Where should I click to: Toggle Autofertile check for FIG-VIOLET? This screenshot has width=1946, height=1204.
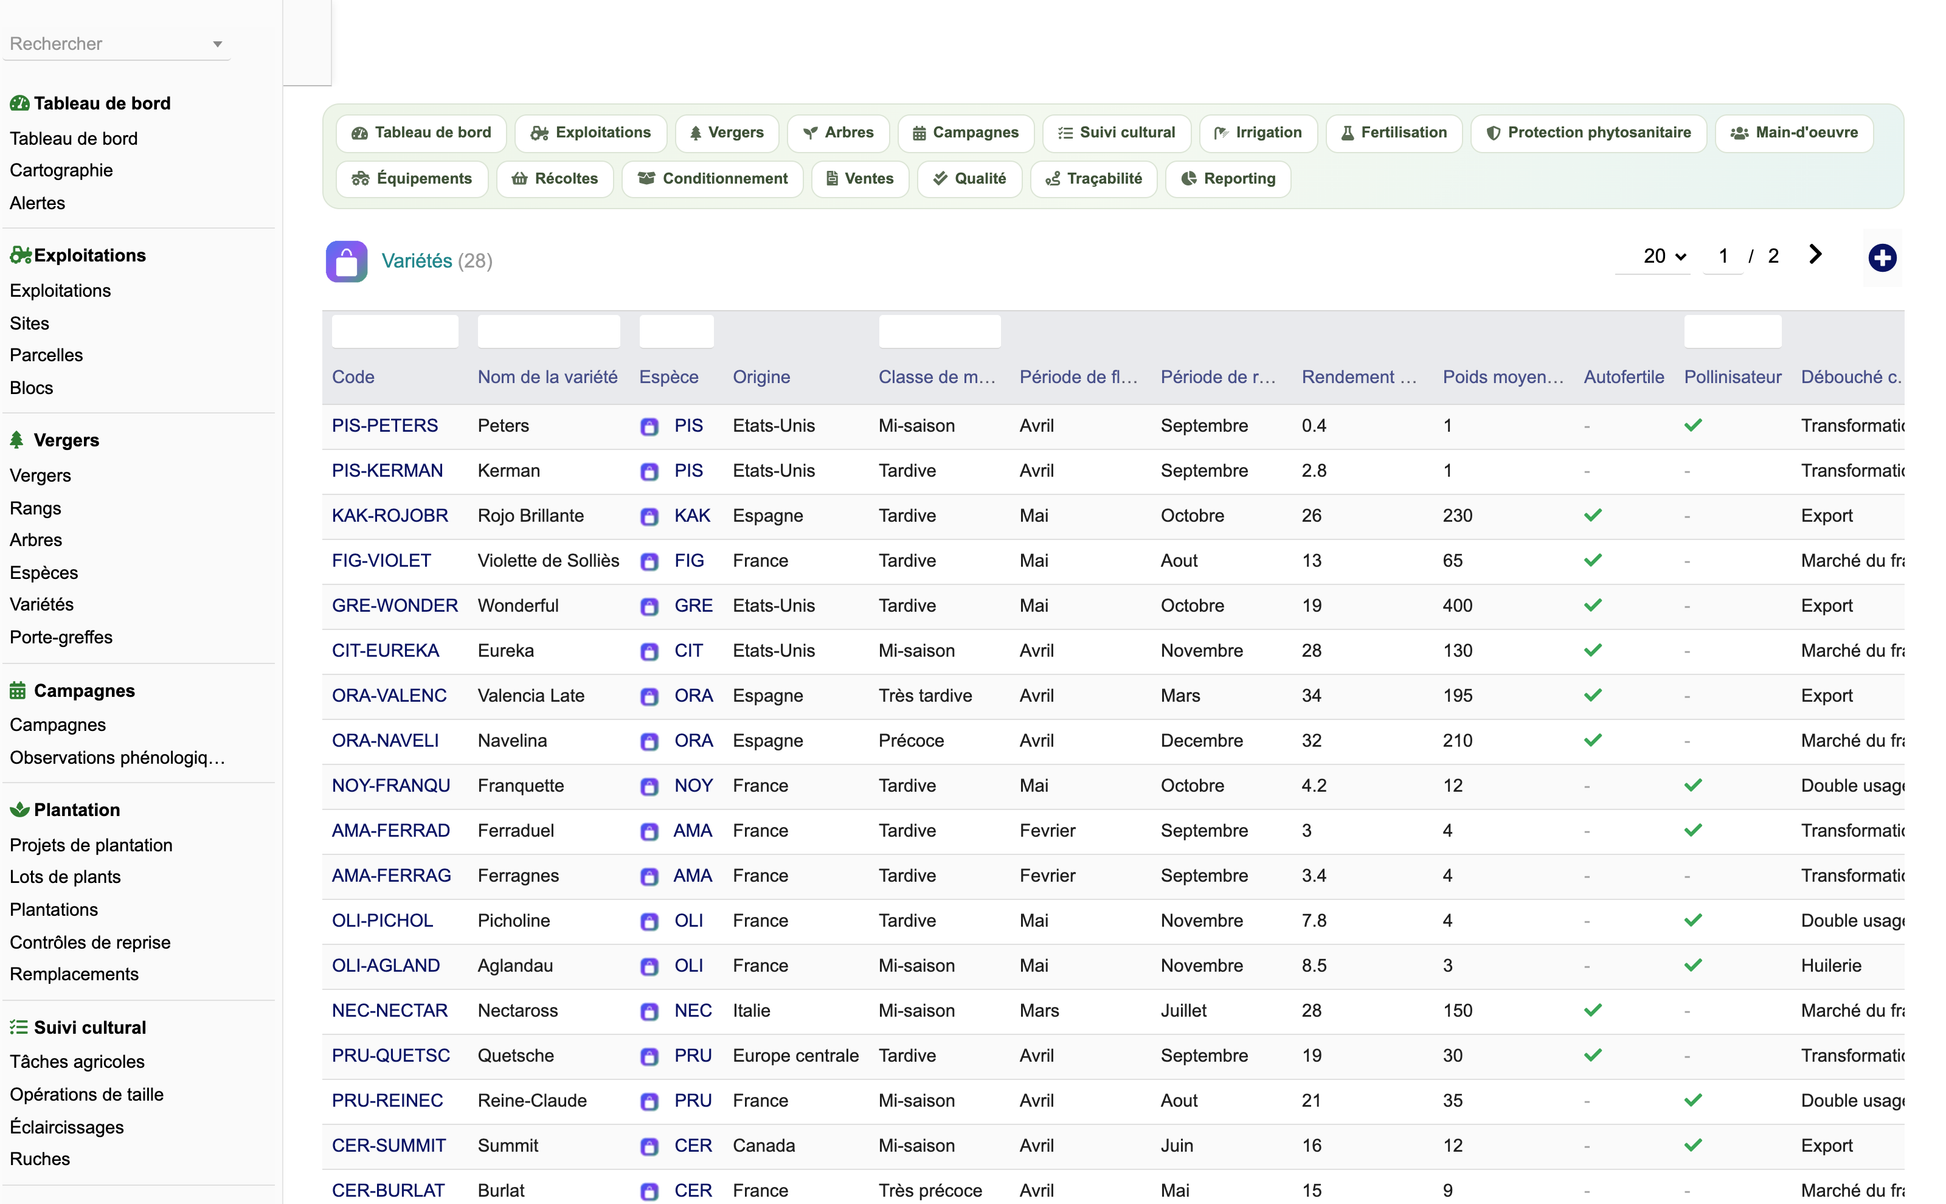[x=1593, y=560]
